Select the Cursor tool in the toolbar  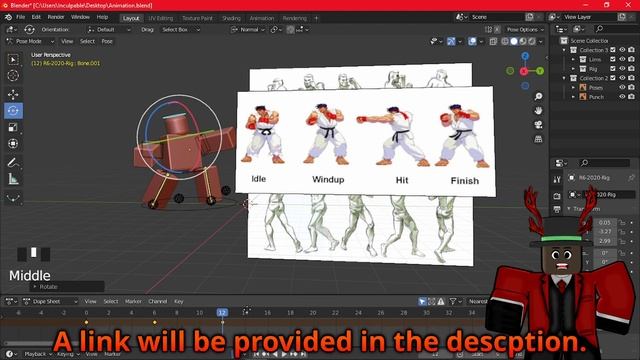point(13,76)
